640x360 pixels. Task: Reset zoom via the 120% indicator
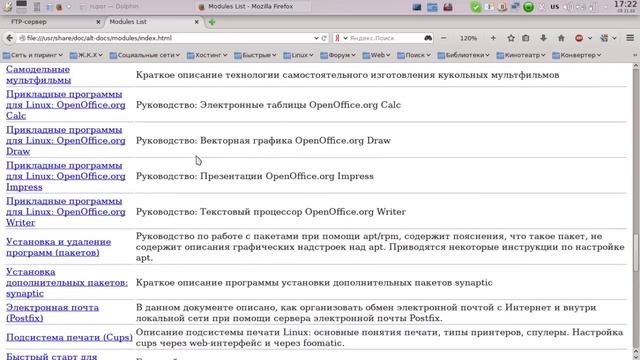coord(468,38)
